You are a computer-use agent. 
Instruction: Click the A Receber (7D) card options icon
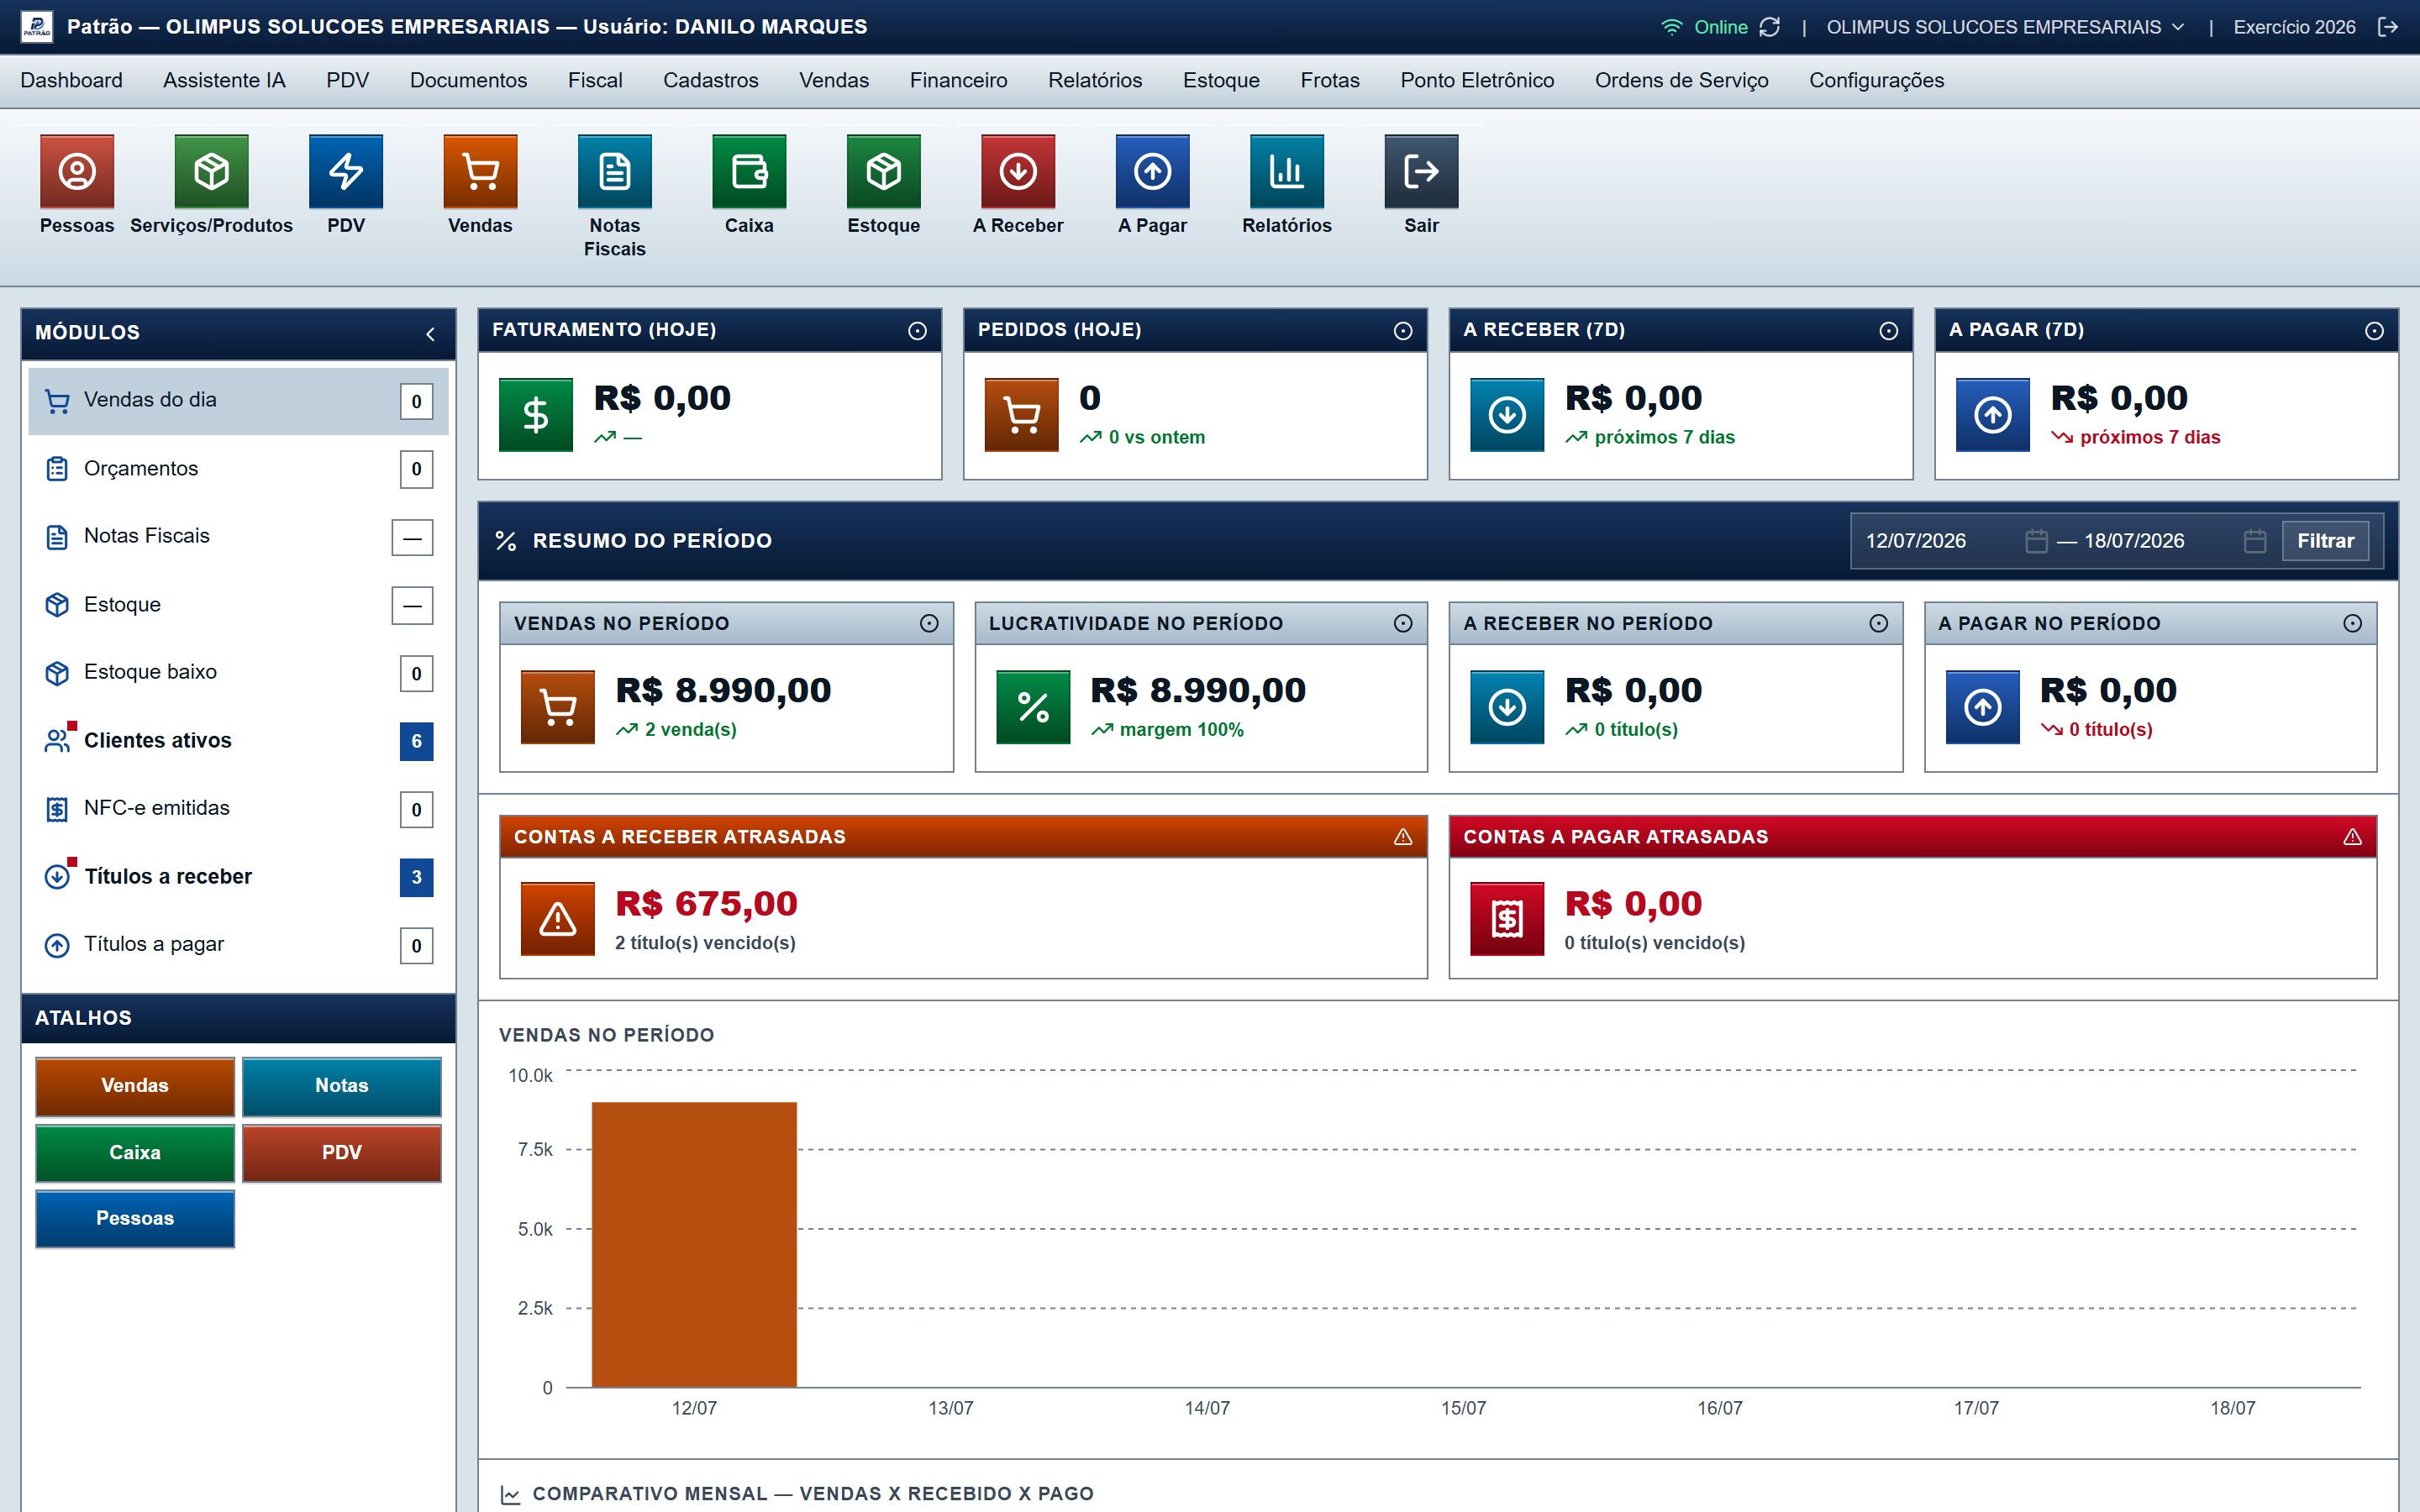coord(1888,331)
